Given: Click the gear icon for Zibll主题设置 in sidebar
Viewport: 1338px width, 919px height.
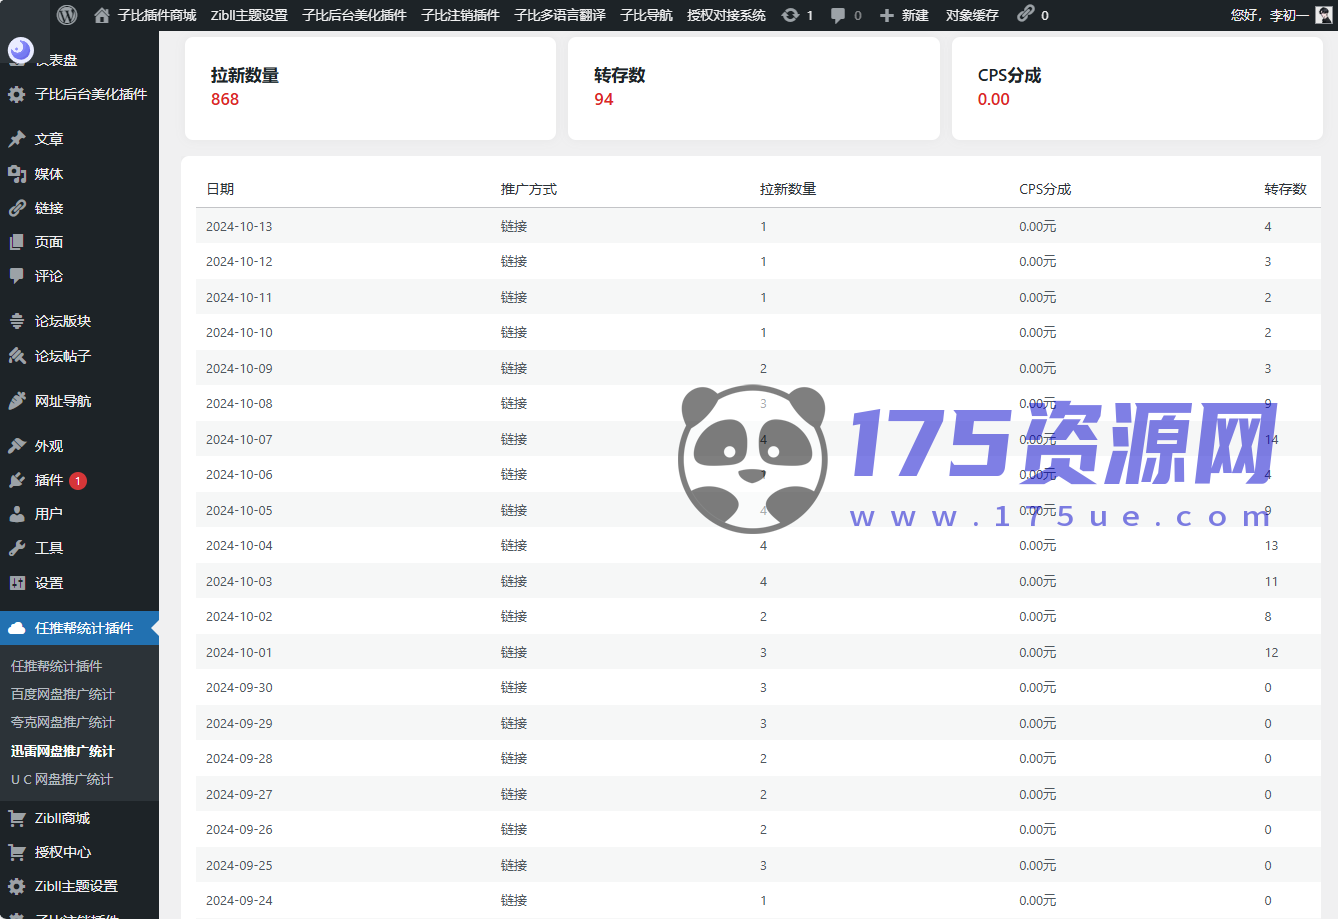Looking at the screenshot, I should [x=17, y=886].
